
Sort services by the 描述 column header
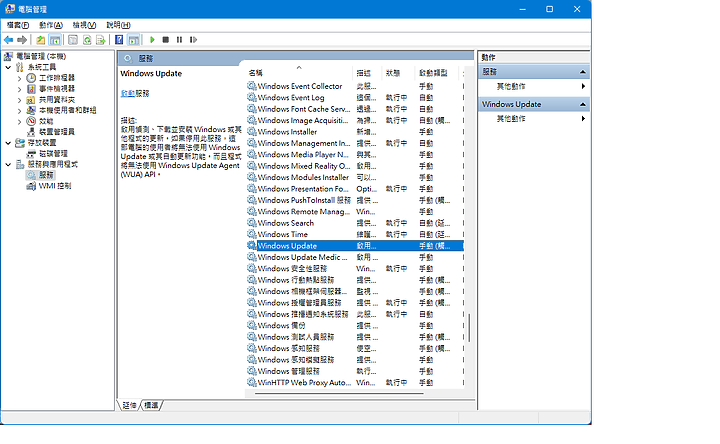click(367, 73)
